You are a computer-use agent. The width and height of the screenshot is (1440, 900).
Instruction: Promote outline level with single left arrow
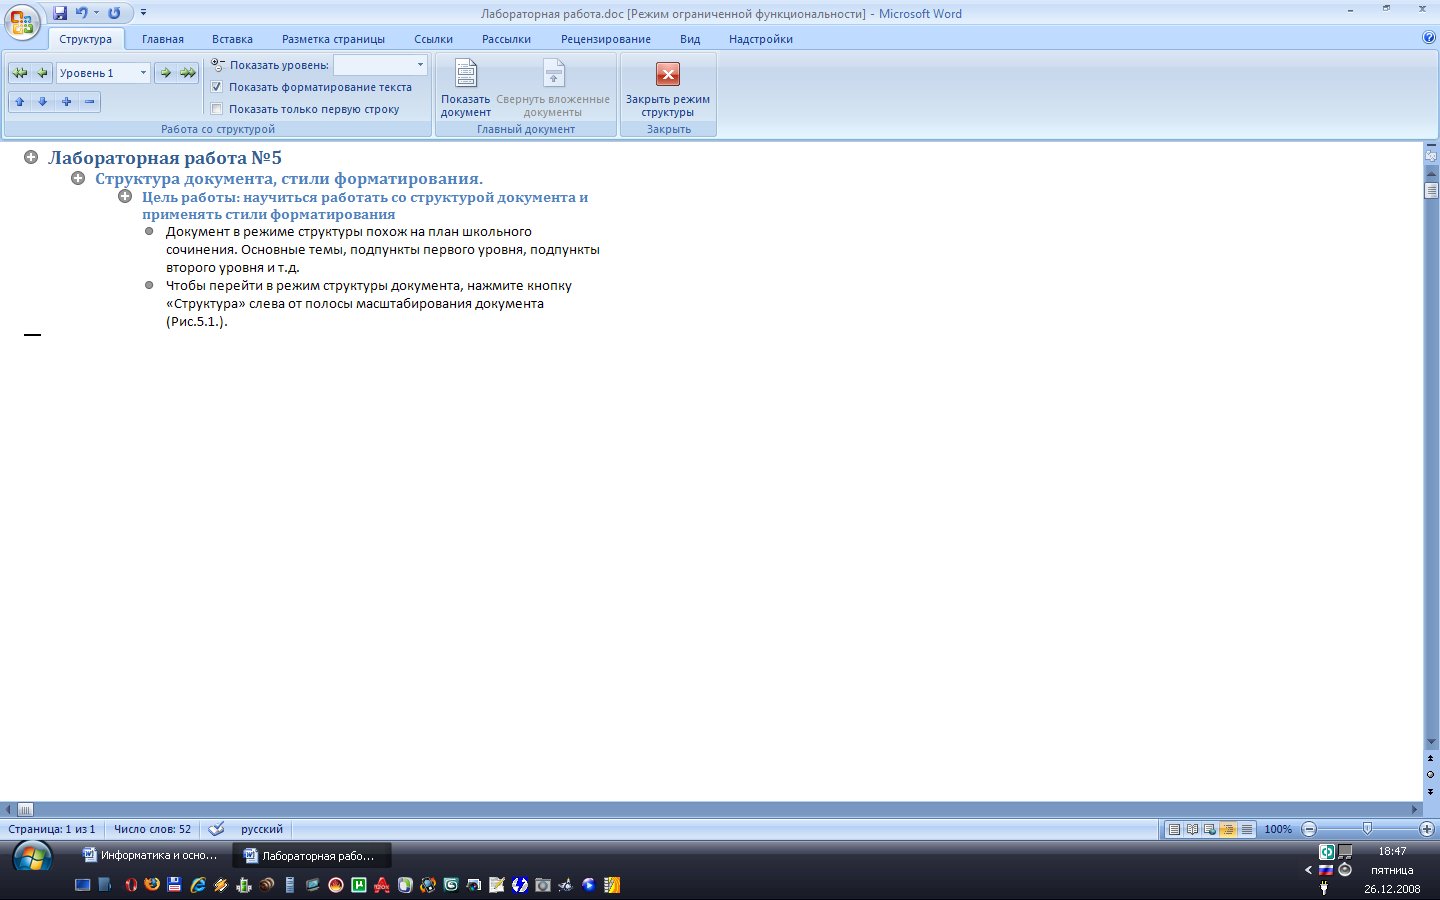tap(42, 73)
